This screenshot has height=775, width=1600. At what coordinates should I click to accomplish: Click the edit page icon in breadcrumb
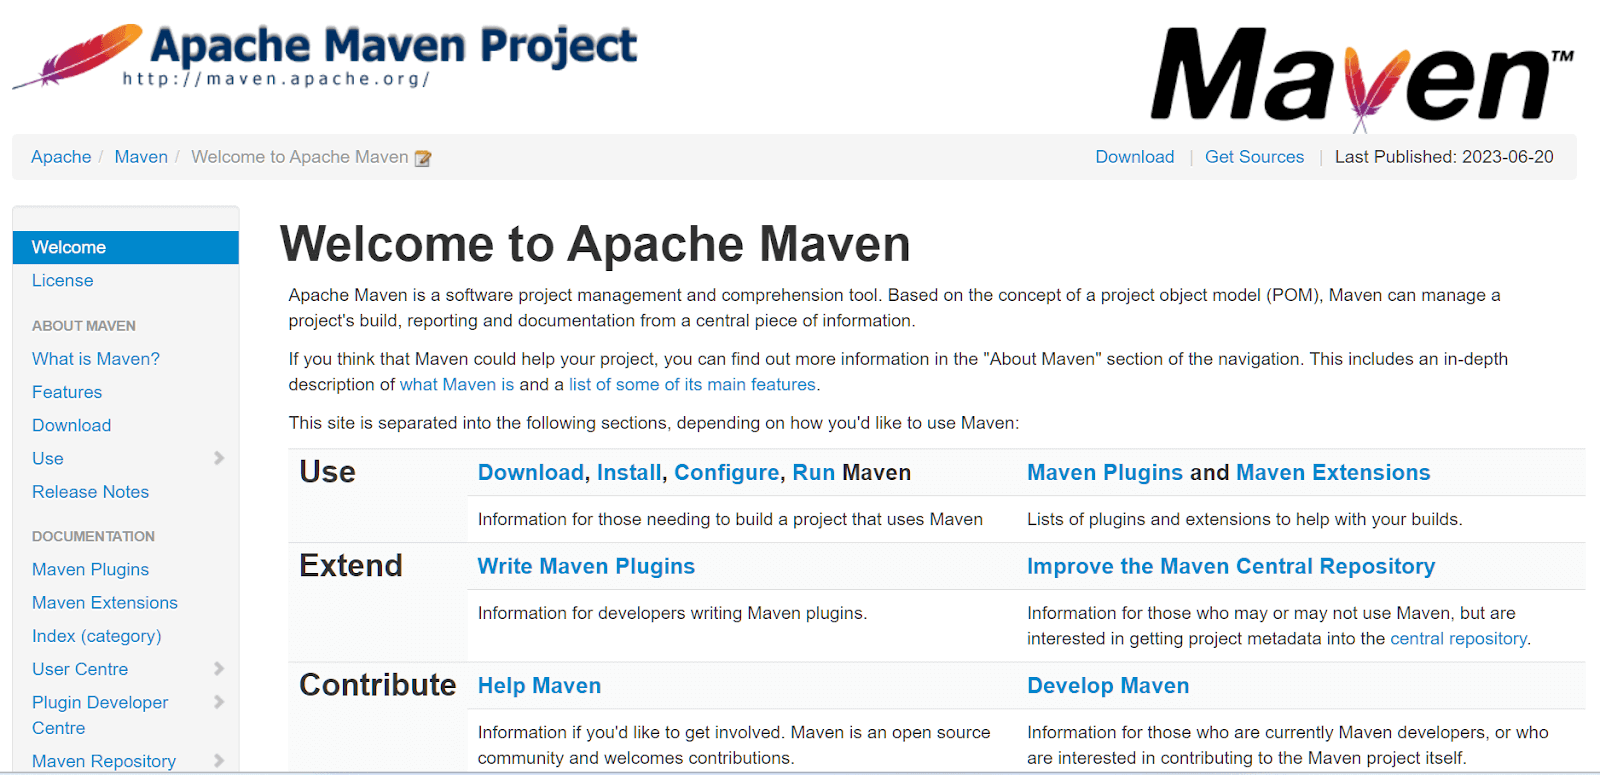point(423,158)
